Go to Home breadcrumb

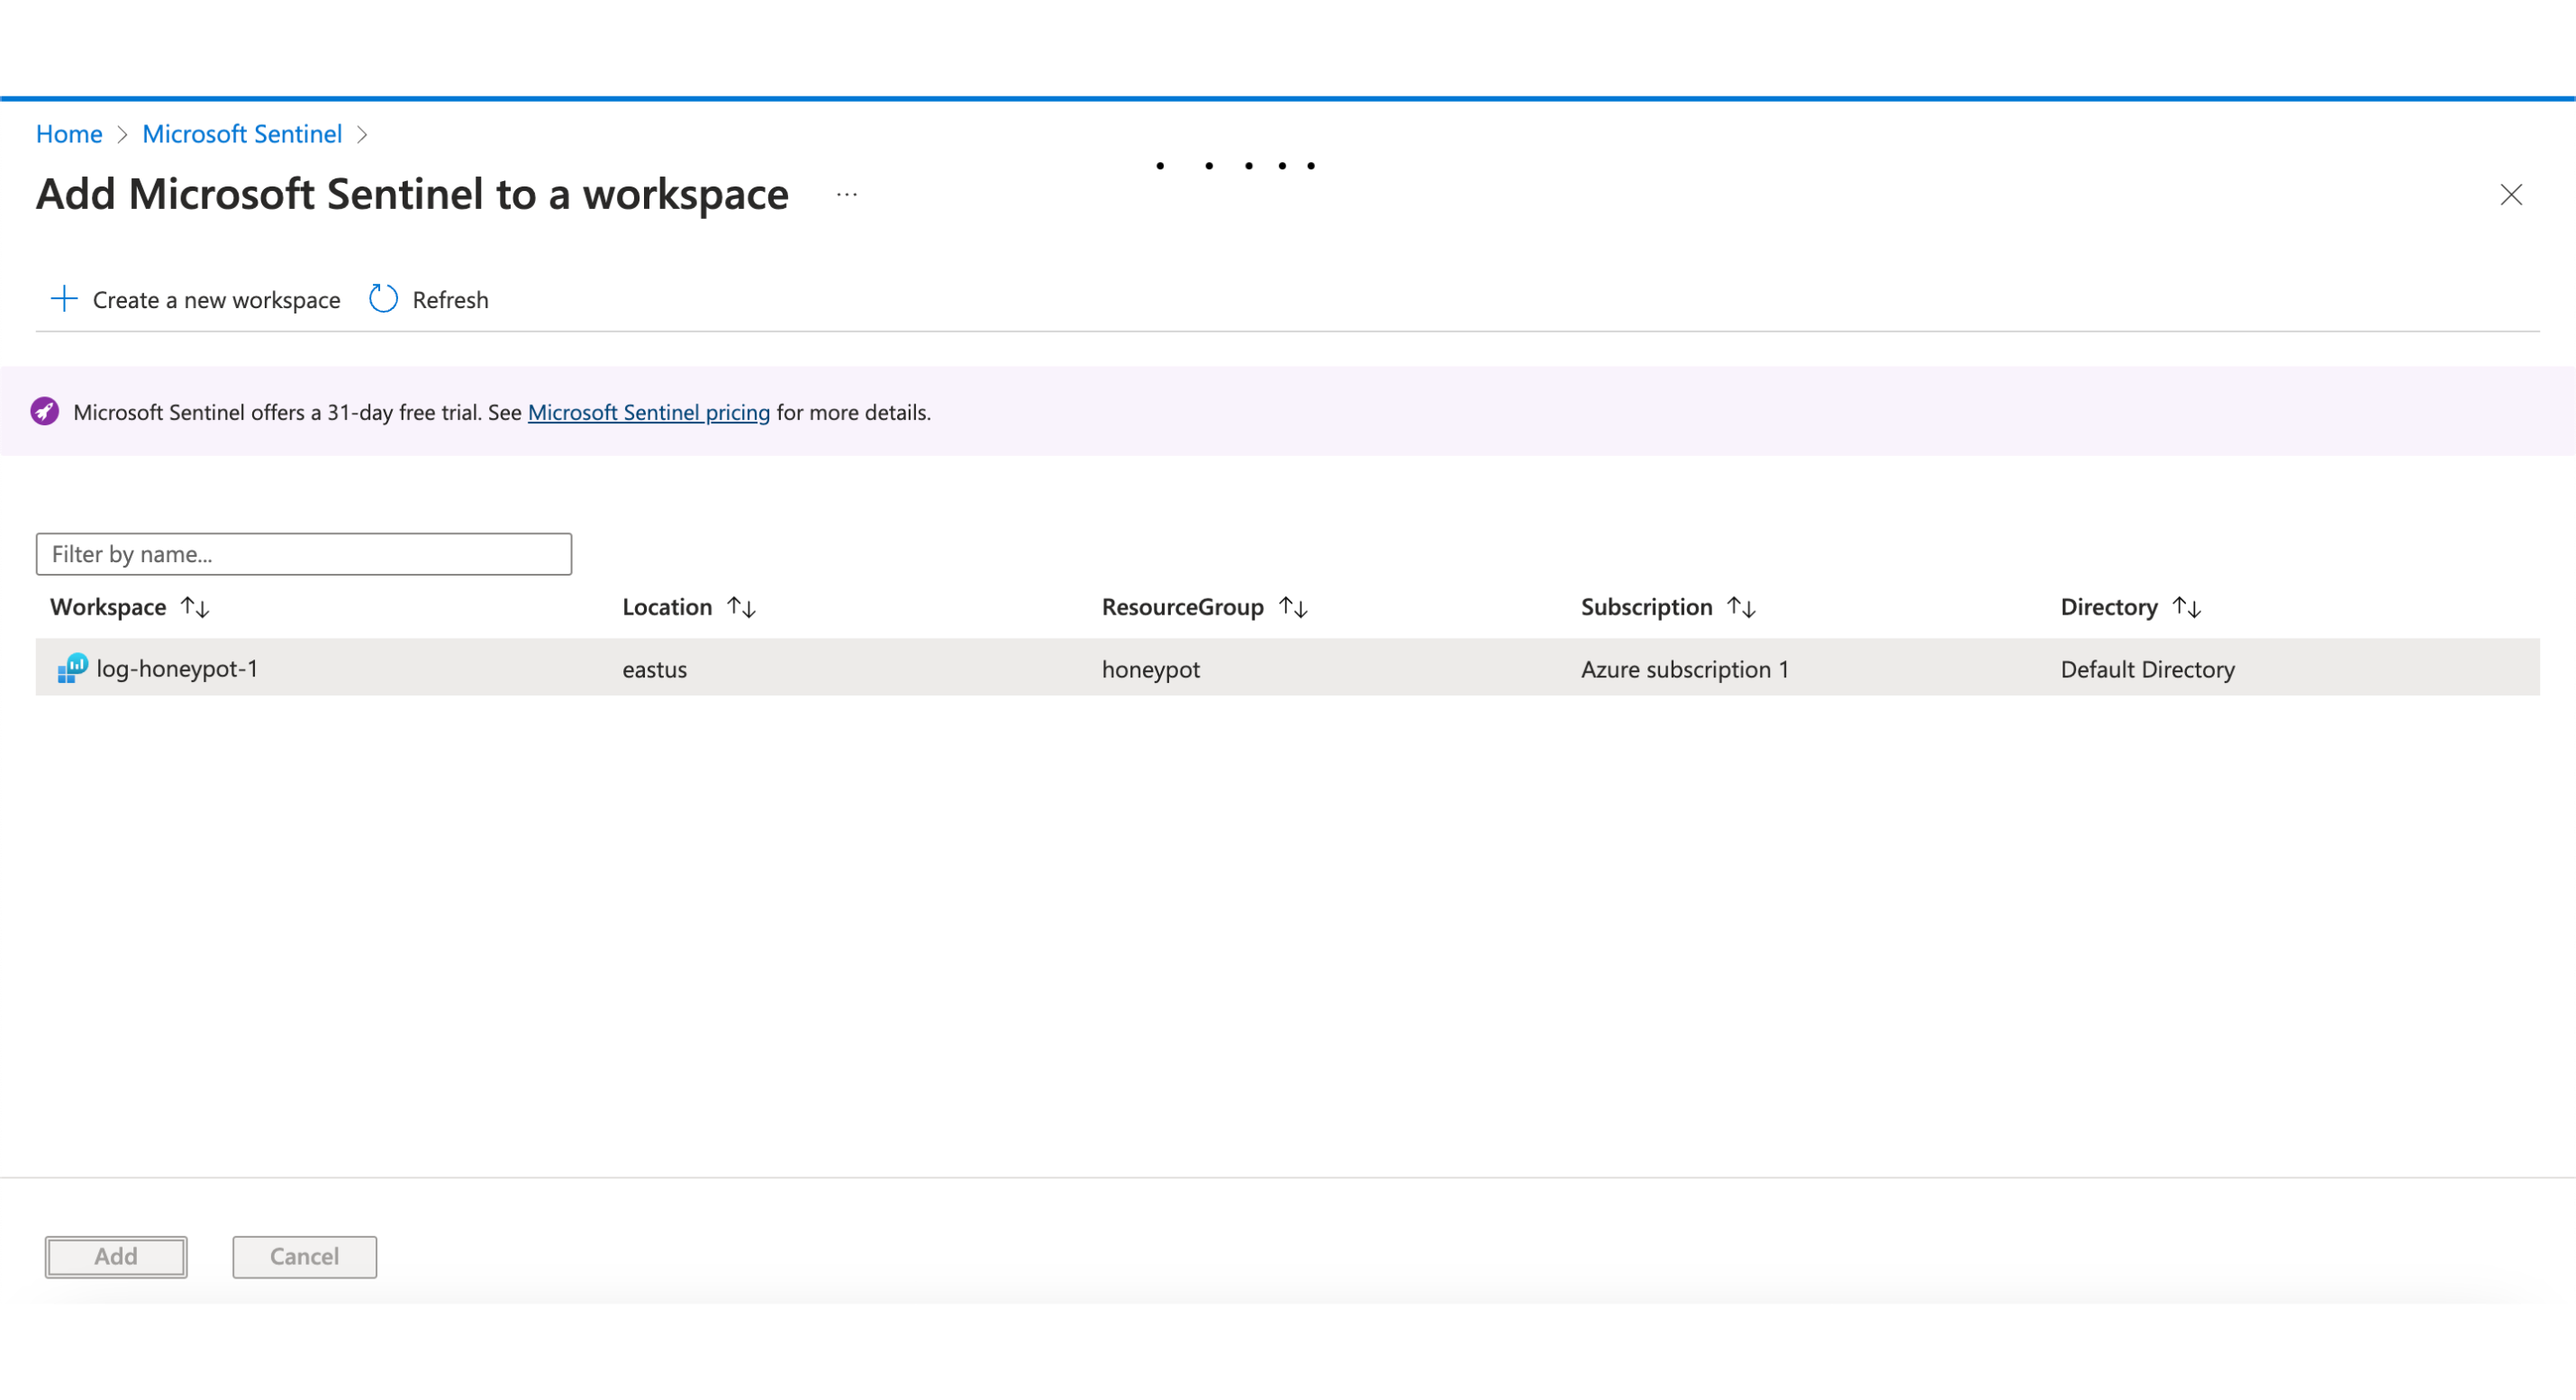click(69, 134)
